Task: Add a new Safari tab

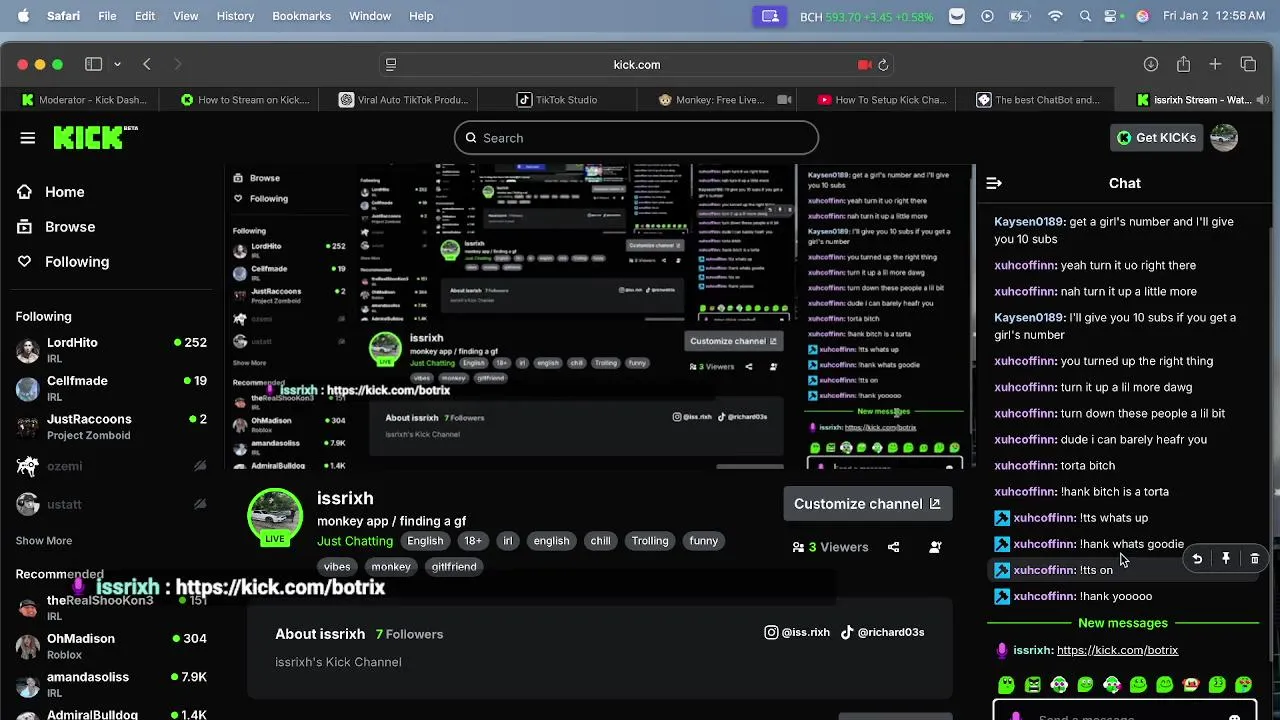Action: 1215,64
